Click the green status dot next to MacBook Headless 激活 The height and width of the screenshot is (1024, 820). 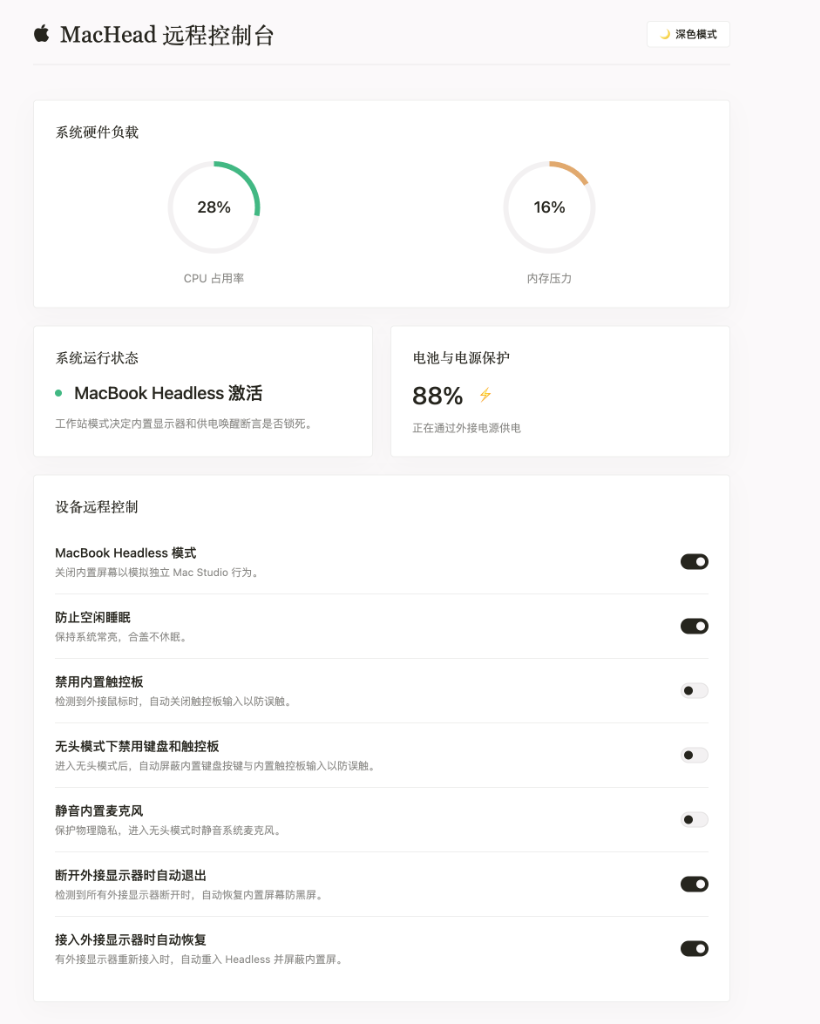coord(59,393)
